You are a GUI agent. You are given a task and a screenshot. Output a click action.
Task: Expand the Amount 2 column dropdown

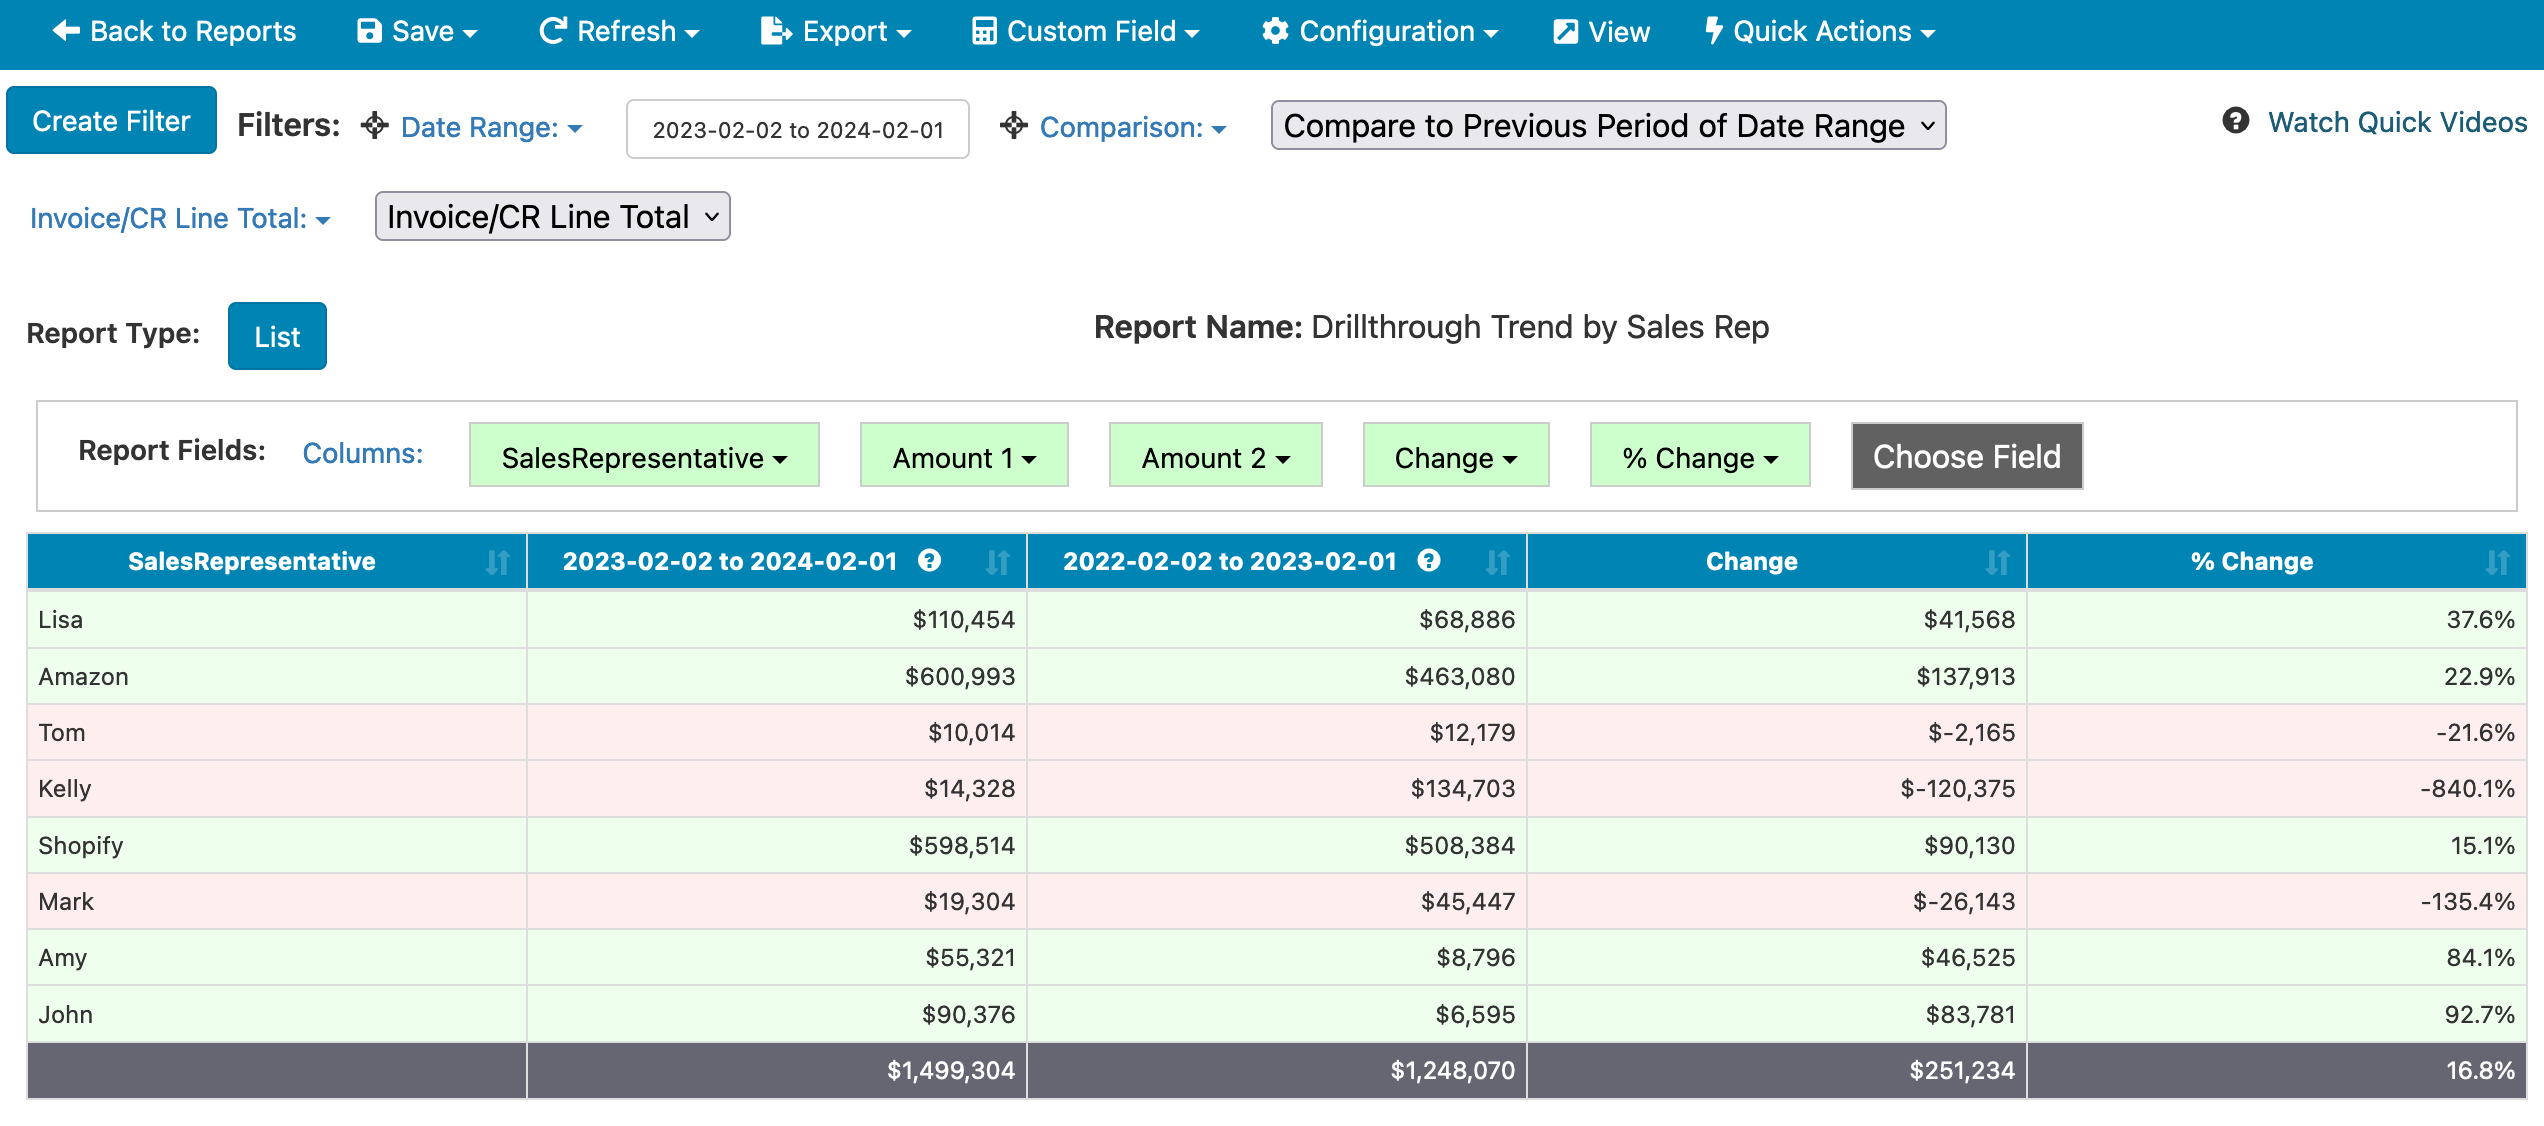[x=1215, y=457]
